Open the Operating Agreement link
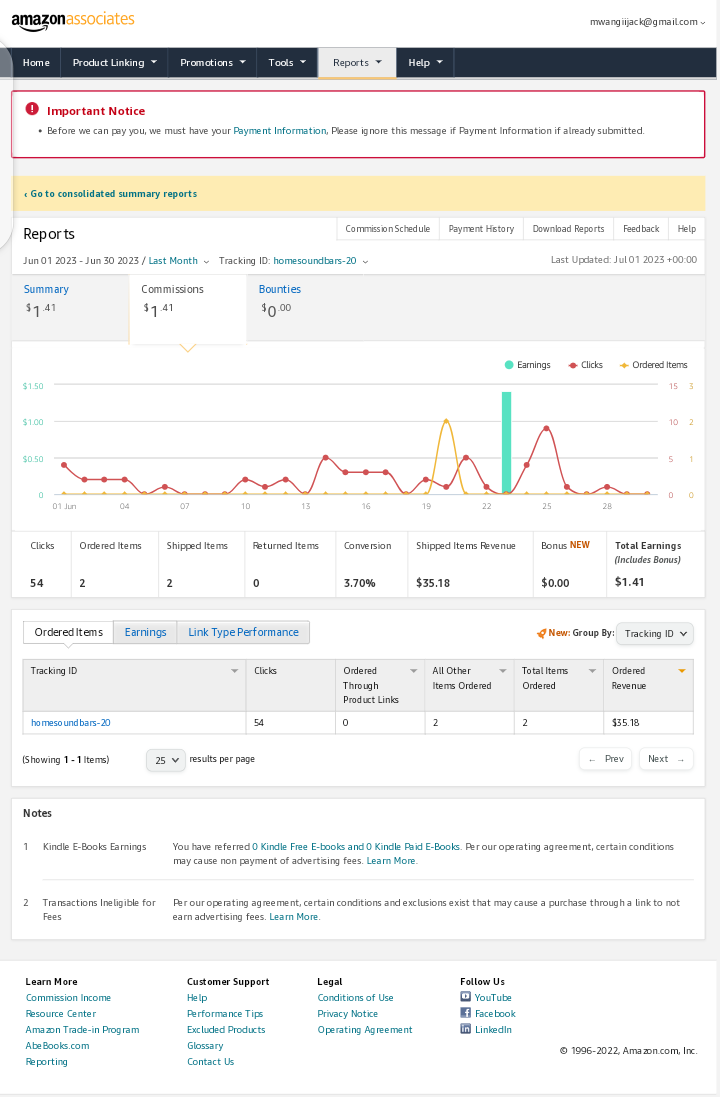 pos(365,1030)
